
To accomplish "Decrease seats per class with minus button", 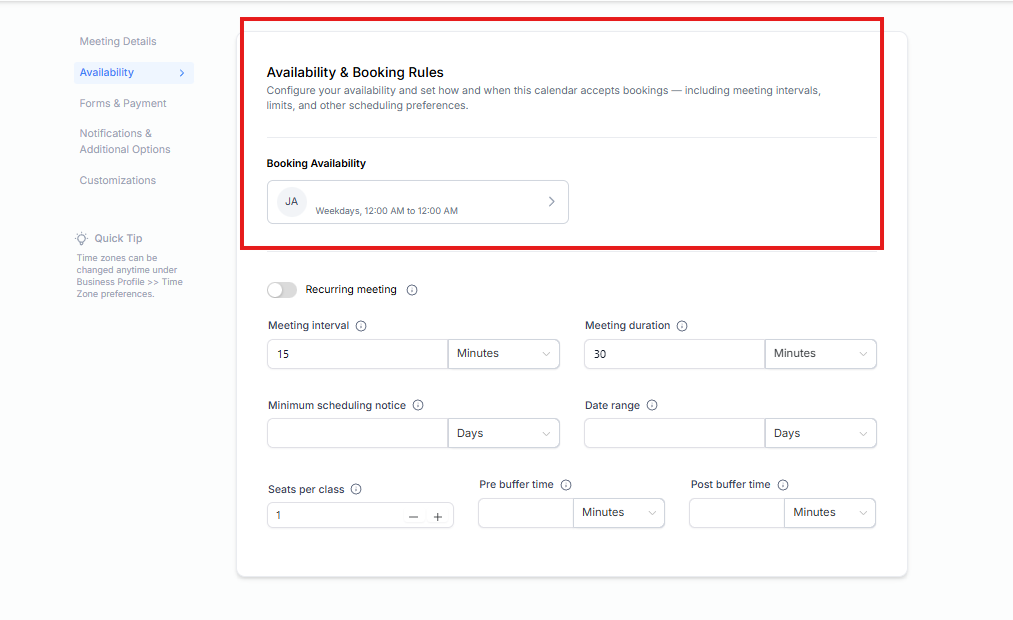I will (413, 517).
